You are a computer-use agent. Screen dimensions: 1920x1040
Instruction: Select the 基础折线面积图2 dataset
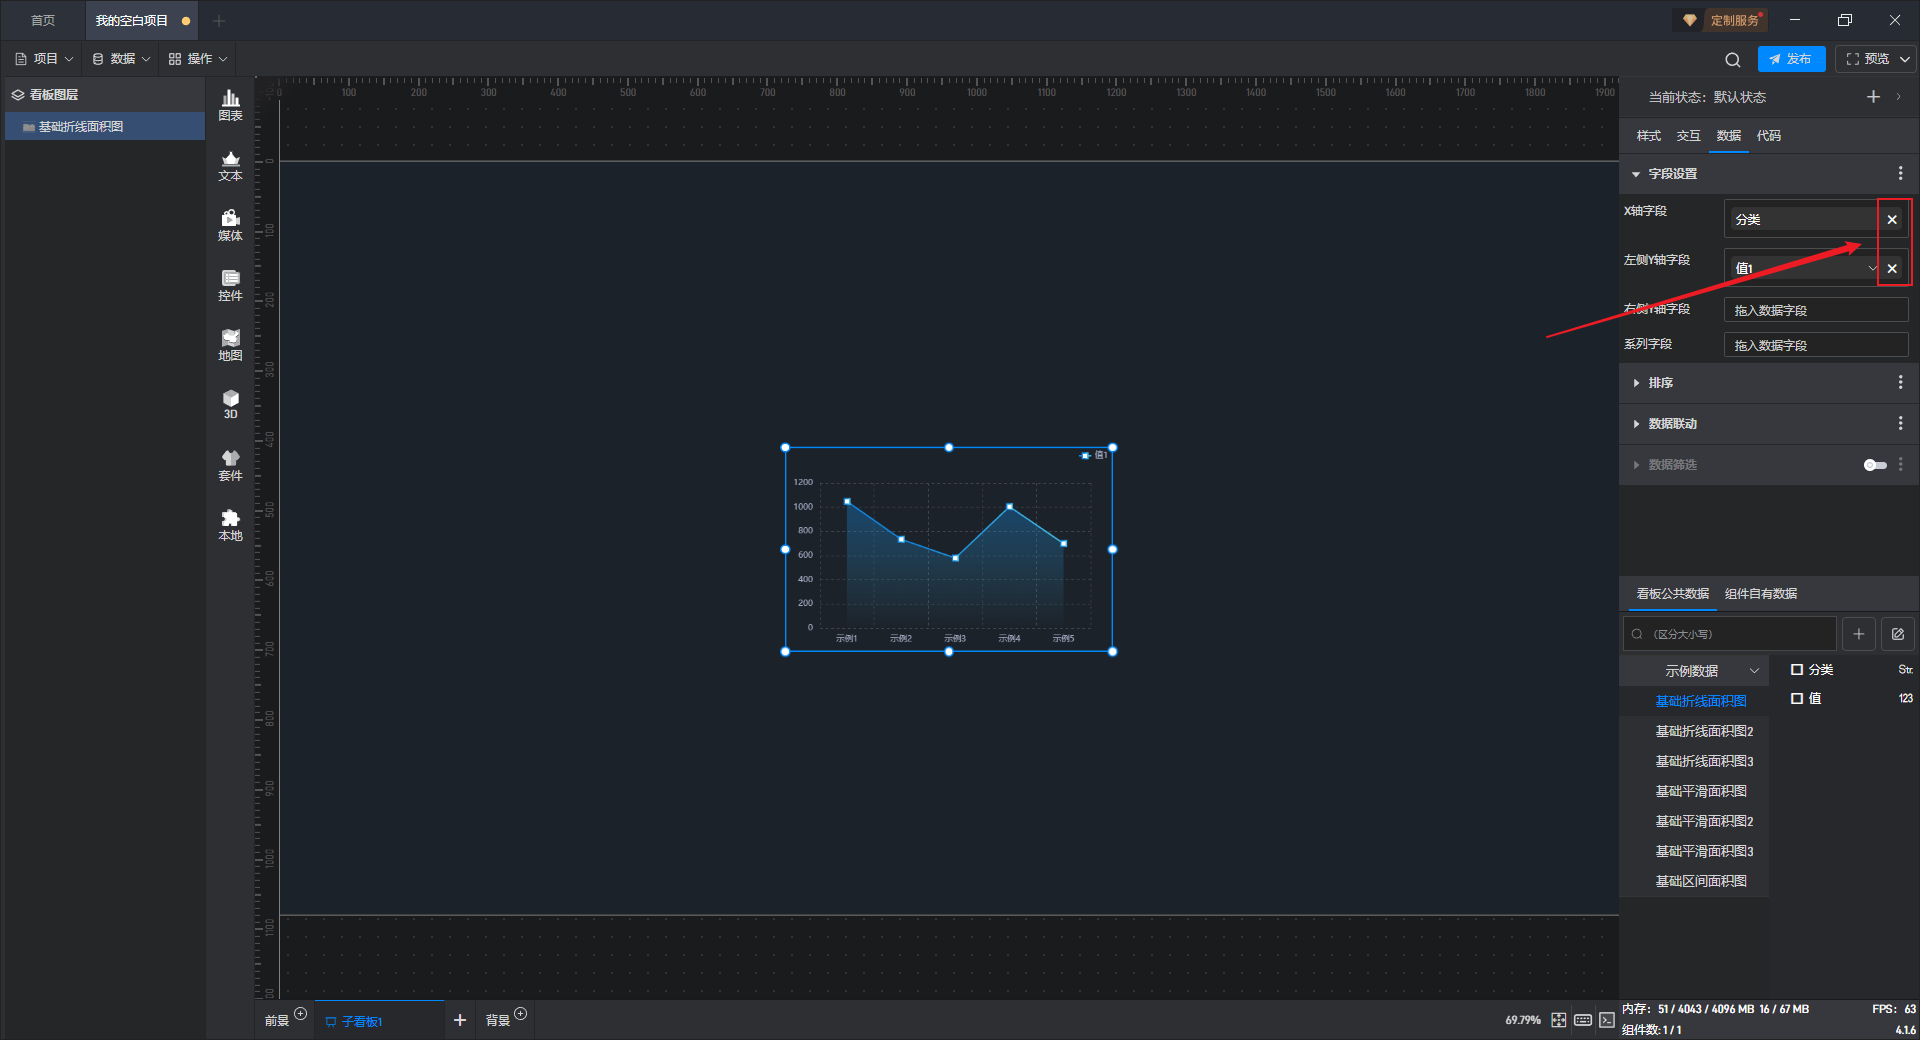click(x=1704, y=732)
